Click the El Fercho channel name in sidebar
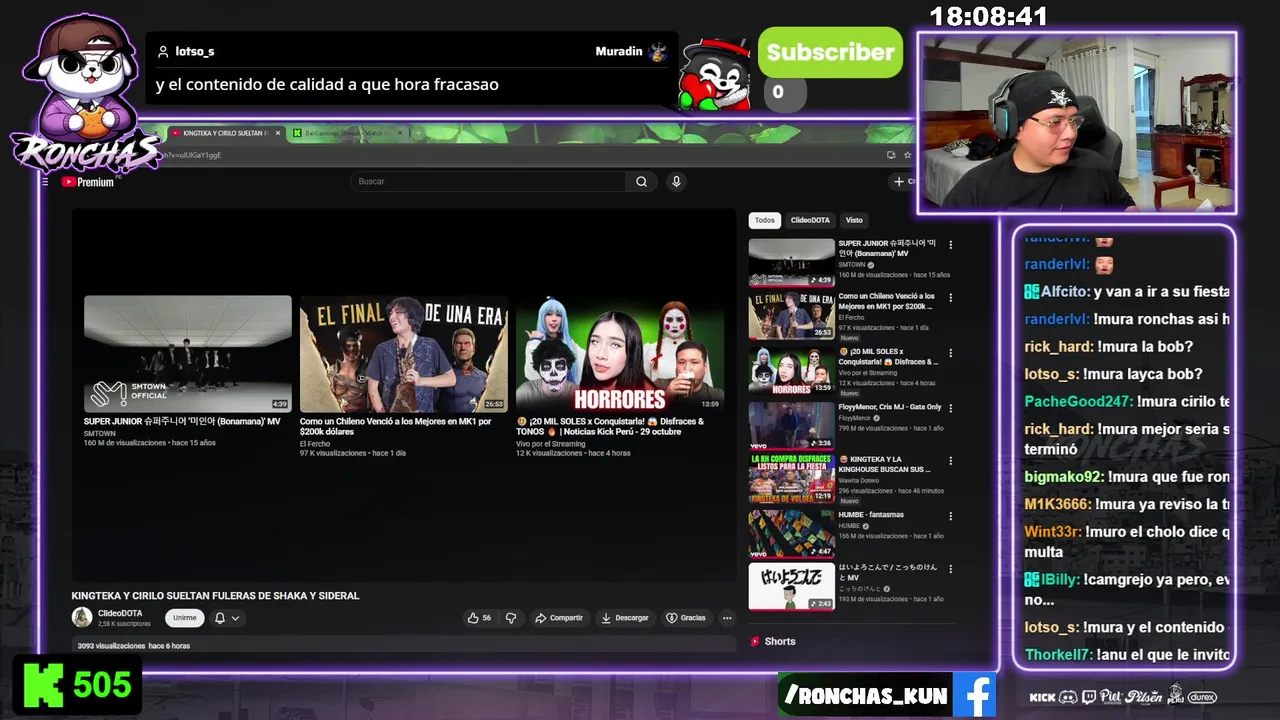Screen dimensions: 1280x720 coord(850,319)
